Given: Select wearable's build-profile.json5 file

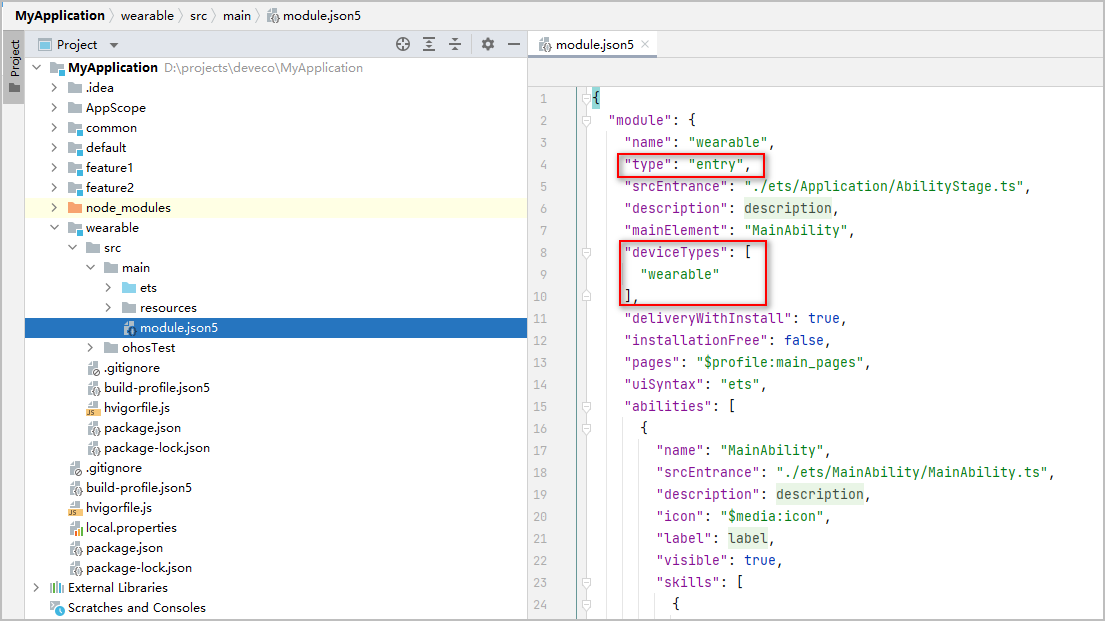Looking at the screenshot, I should point(156,388).
